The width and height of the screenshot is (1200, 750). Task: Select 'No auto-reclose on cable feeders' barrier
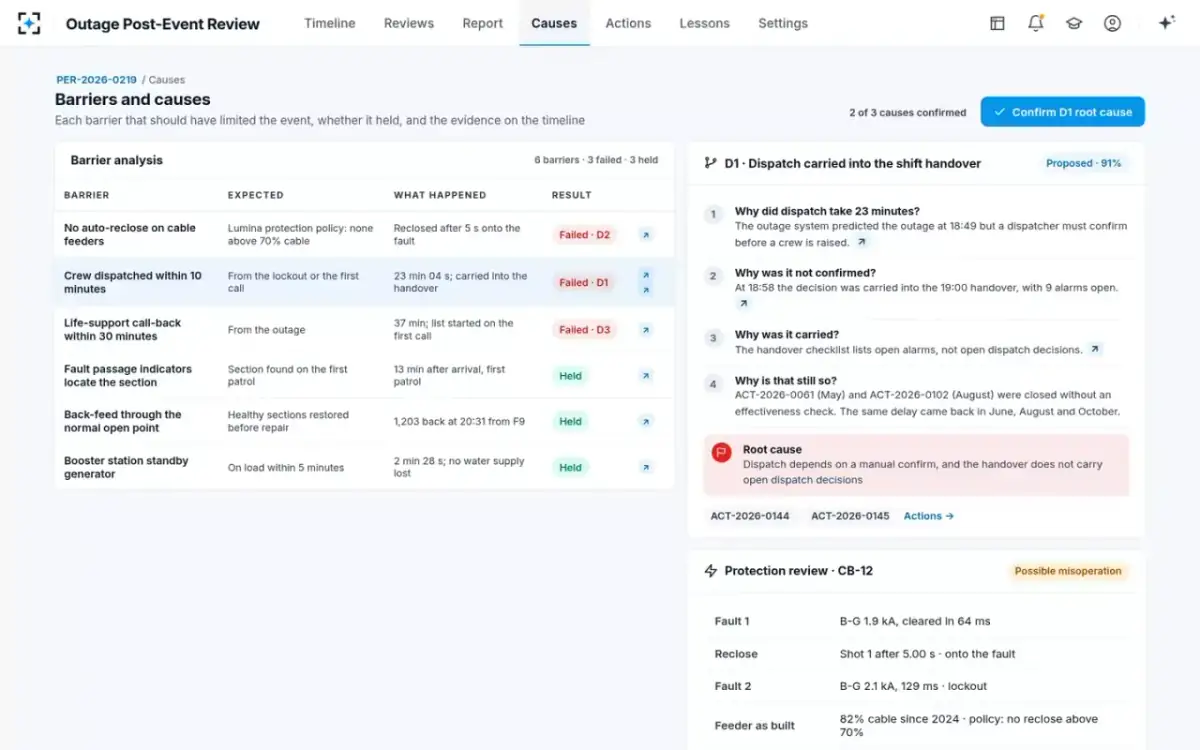tap(130, 234)
